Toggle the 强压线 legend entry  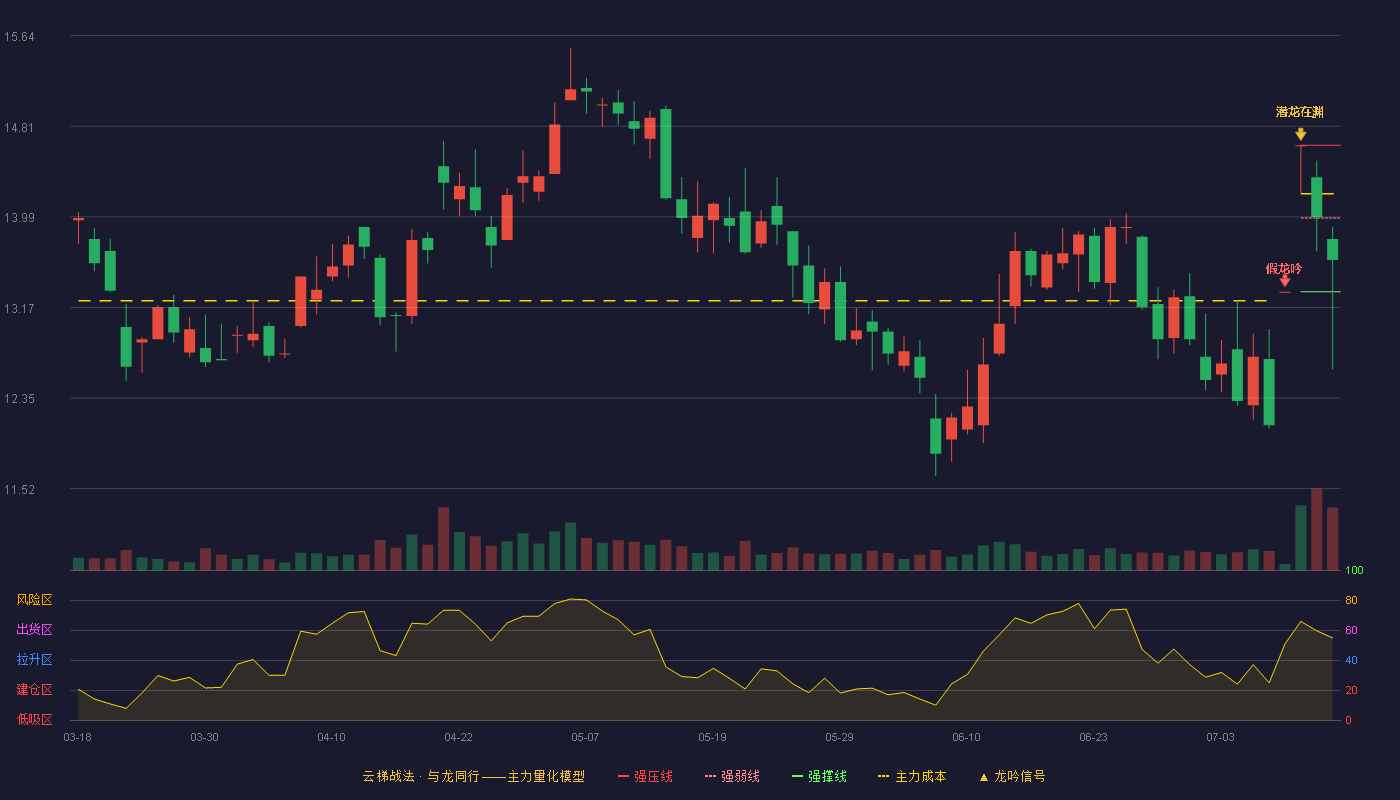click(645, 776)
